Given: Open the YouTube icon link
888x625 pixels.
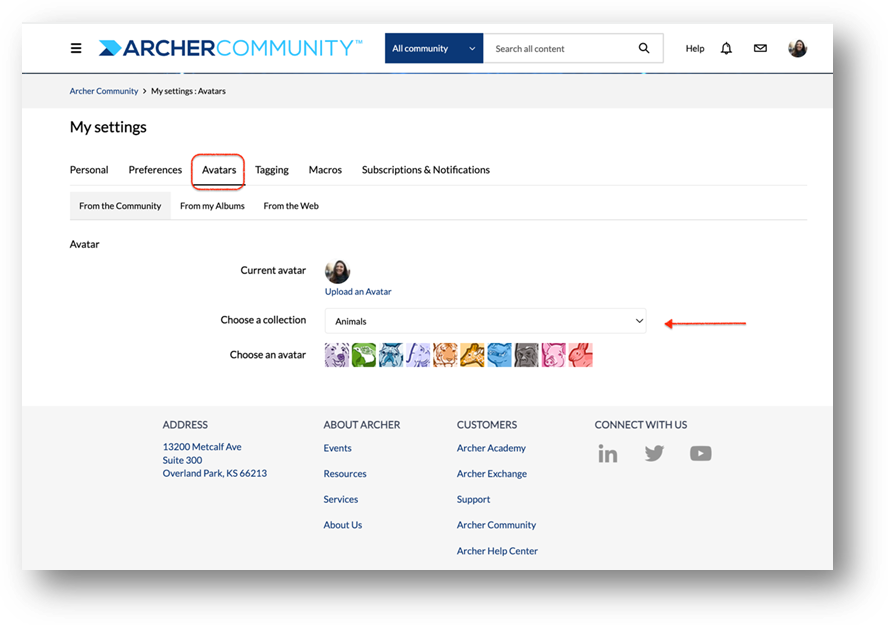Looking at the screenshot, I should pos(701,453).
